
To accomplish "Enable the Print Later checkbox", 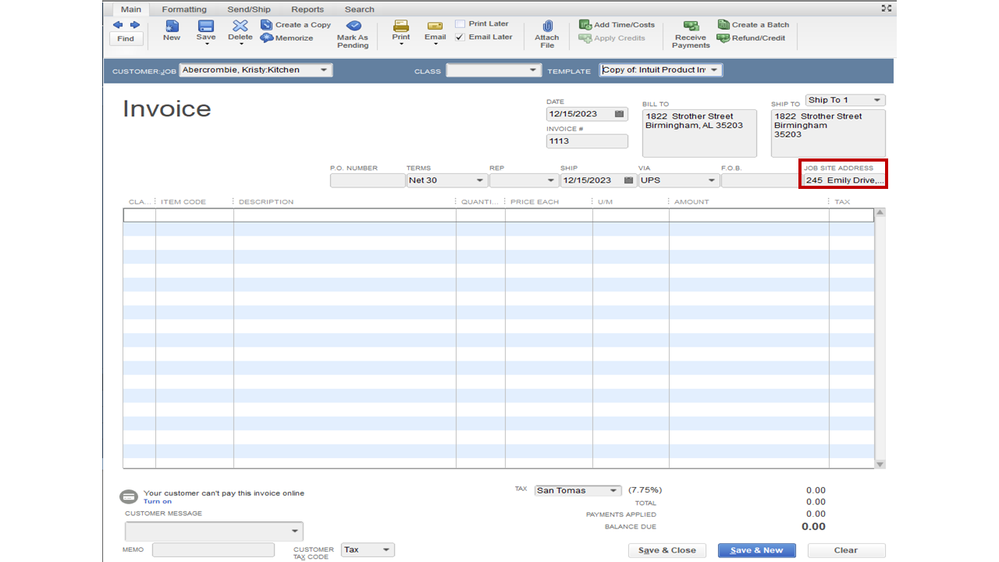I will click(460, 24).
